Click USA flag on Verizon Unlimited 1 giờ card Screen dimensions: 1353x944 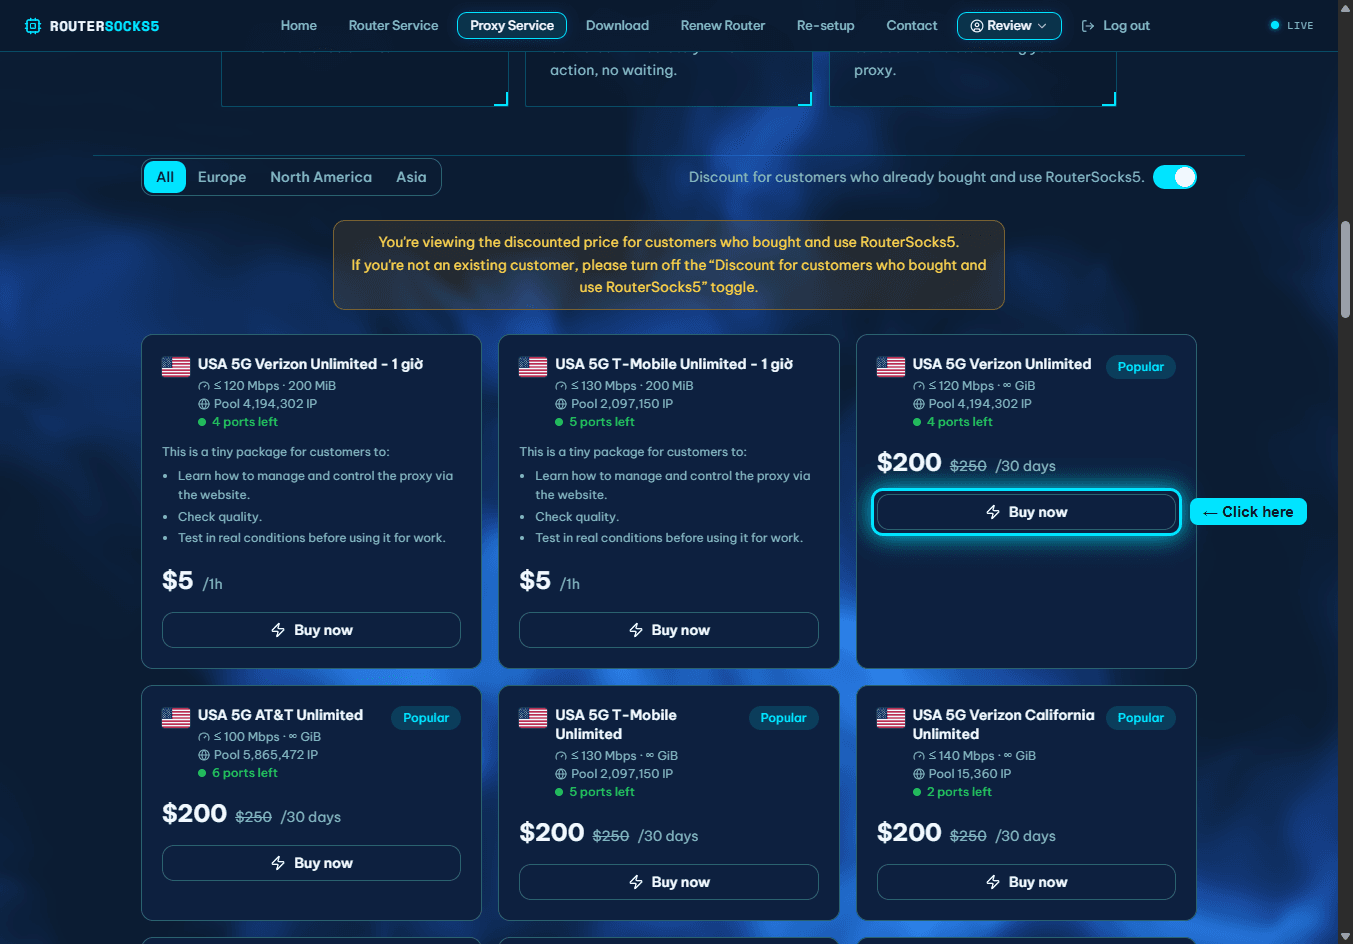(176, 367)
